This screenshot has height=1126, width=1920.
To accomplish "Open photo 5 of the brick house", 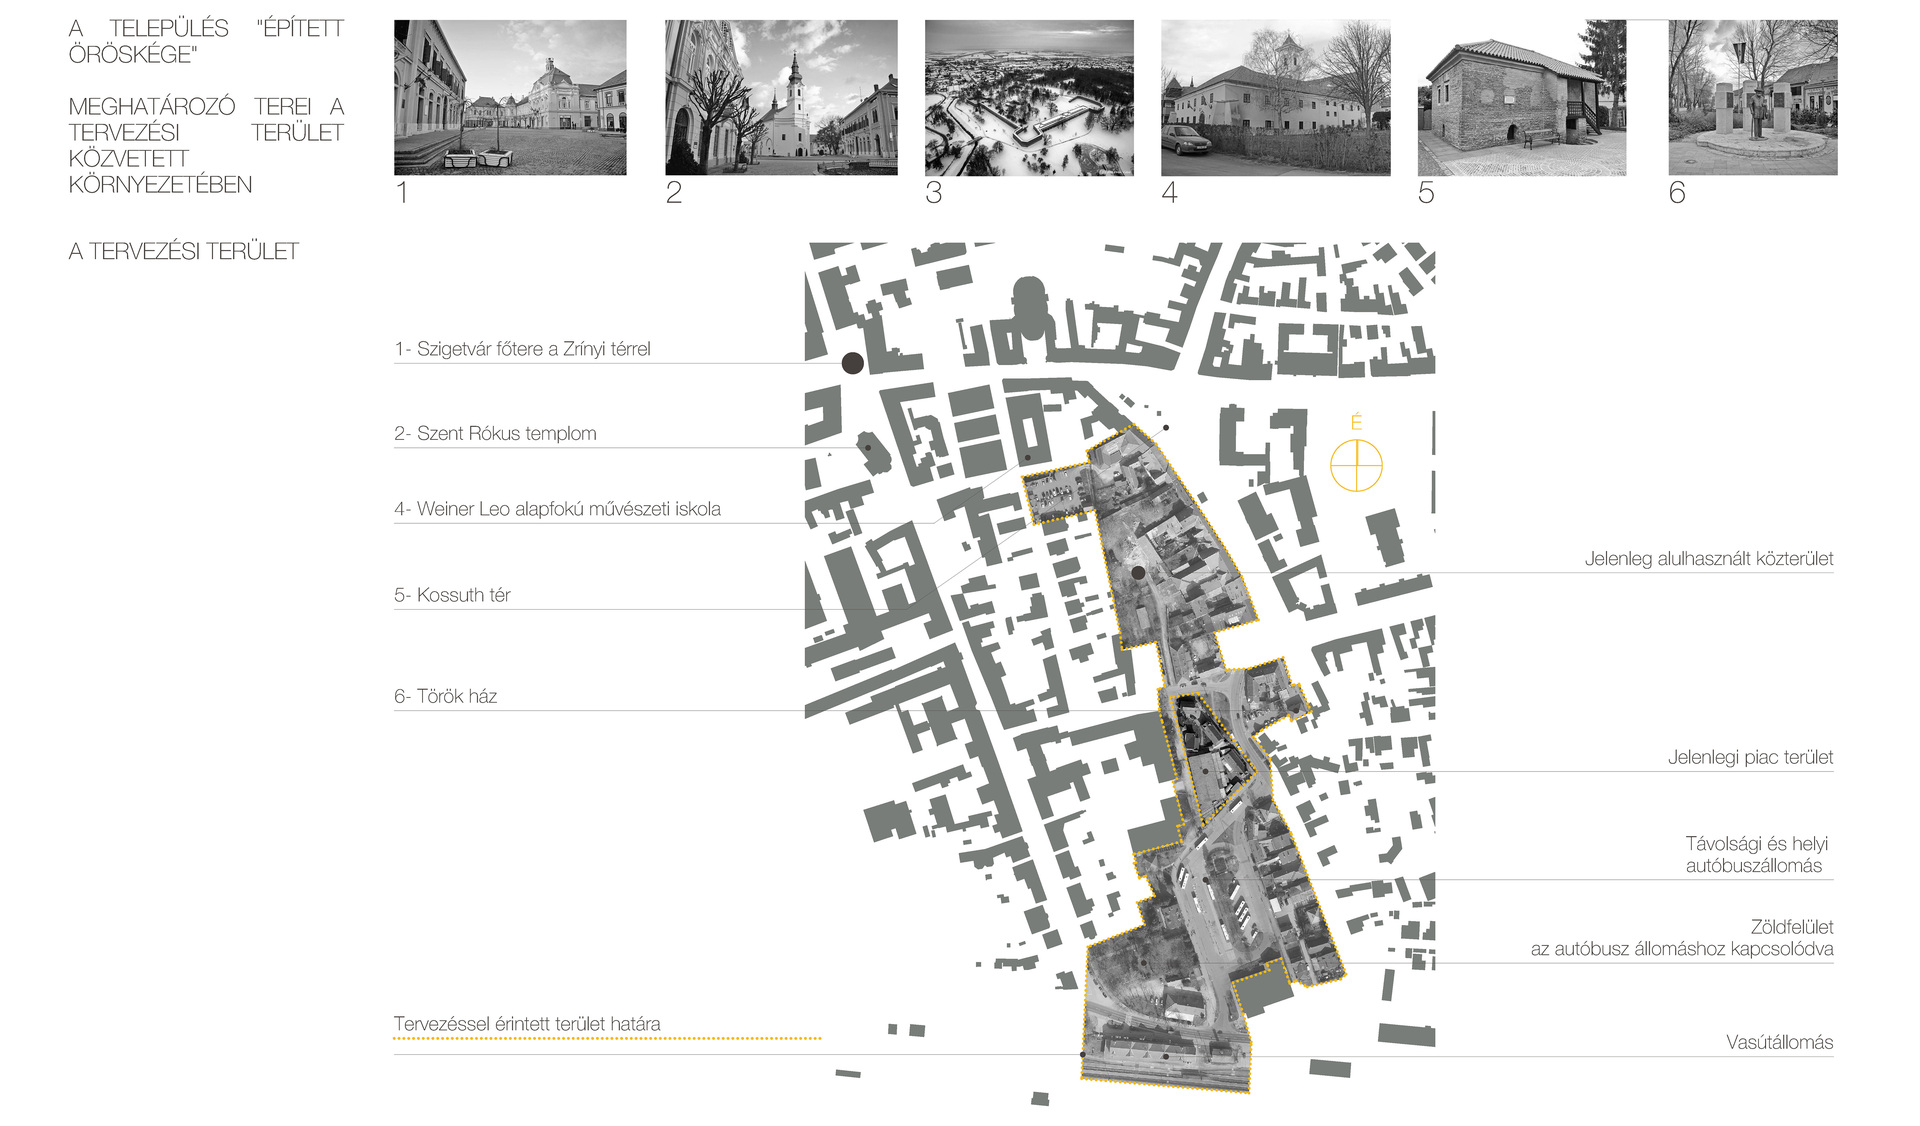I will point(1522,98).
